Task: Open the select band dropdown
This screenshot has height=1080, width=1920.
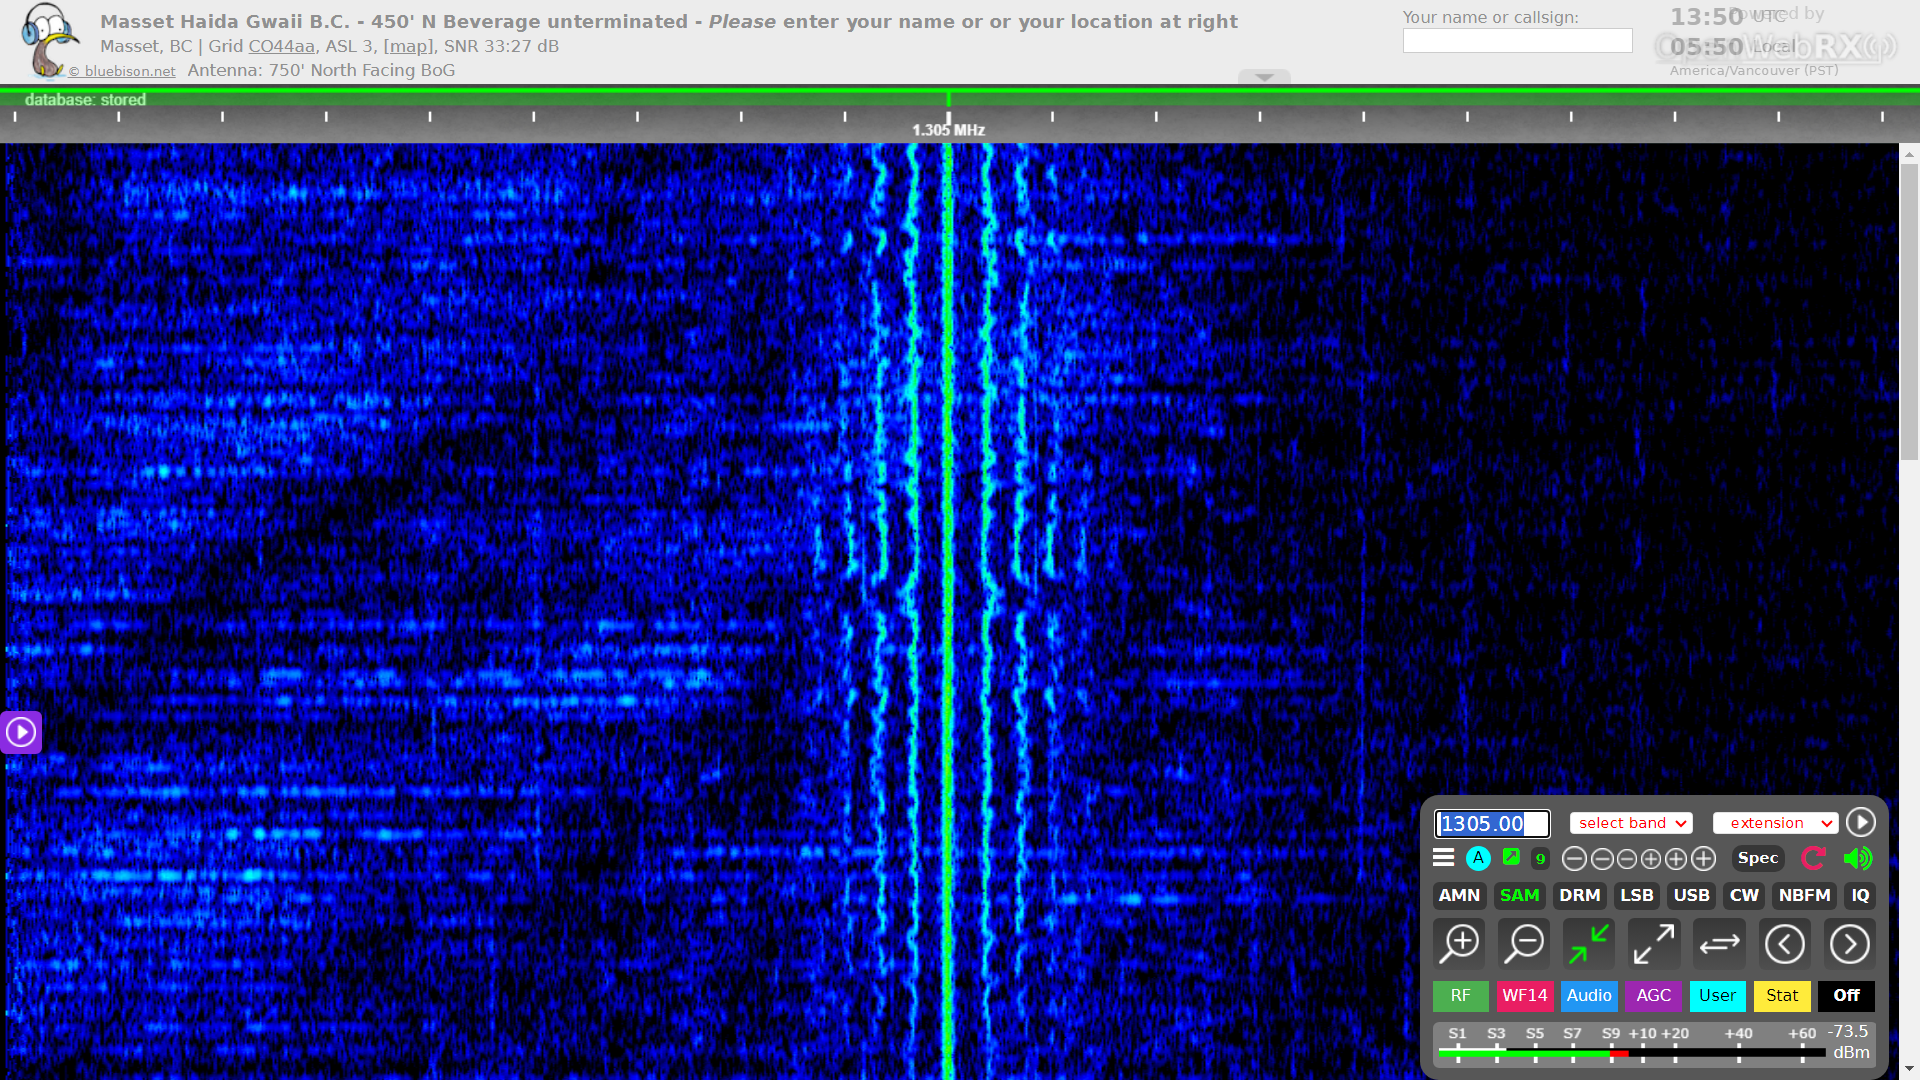Action: pos(1631,823)
